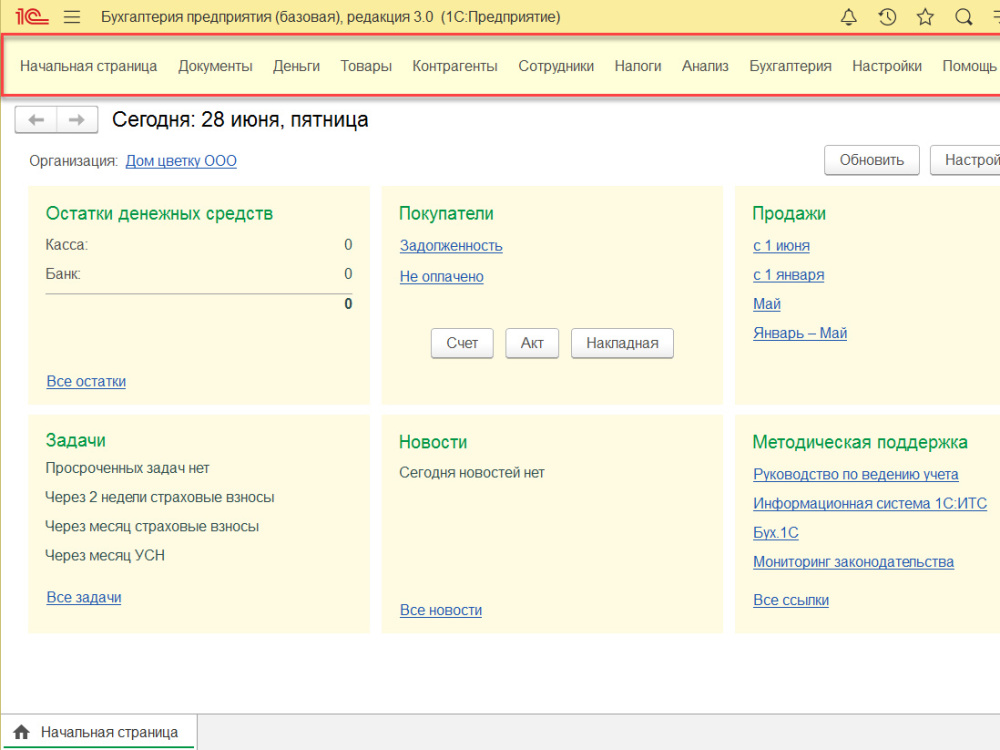The width and height of the screenshot is (1000, 750).
Task: Open notifications bell icon
Action: click(848, 17)
